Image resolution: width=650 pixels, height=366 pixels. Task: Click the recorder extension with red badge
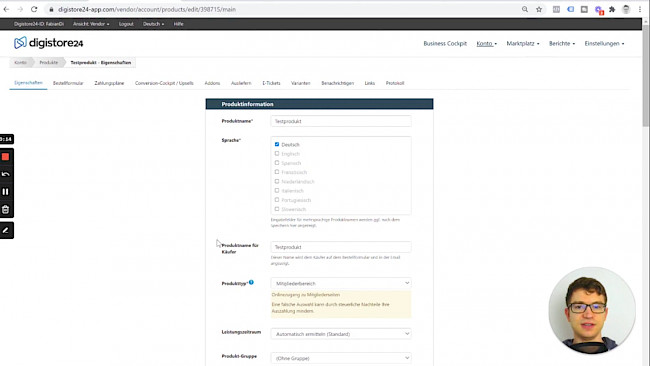point(599,10)
